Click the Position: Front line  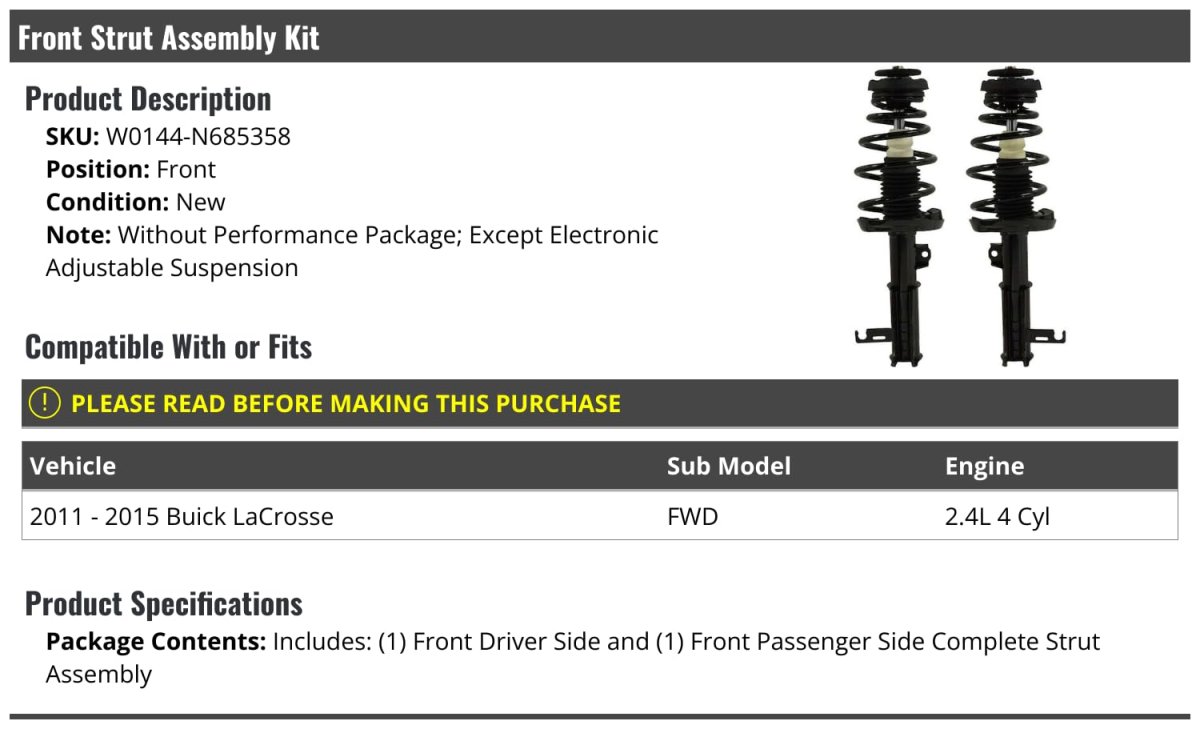[x=131, y=169]
